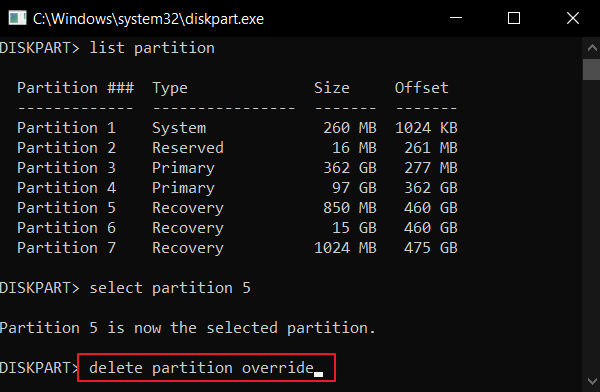The width and height of the screenshot is (600, 392).
Task: Click Recovery type of Partition 7
Action: click(x=188, y=248)
